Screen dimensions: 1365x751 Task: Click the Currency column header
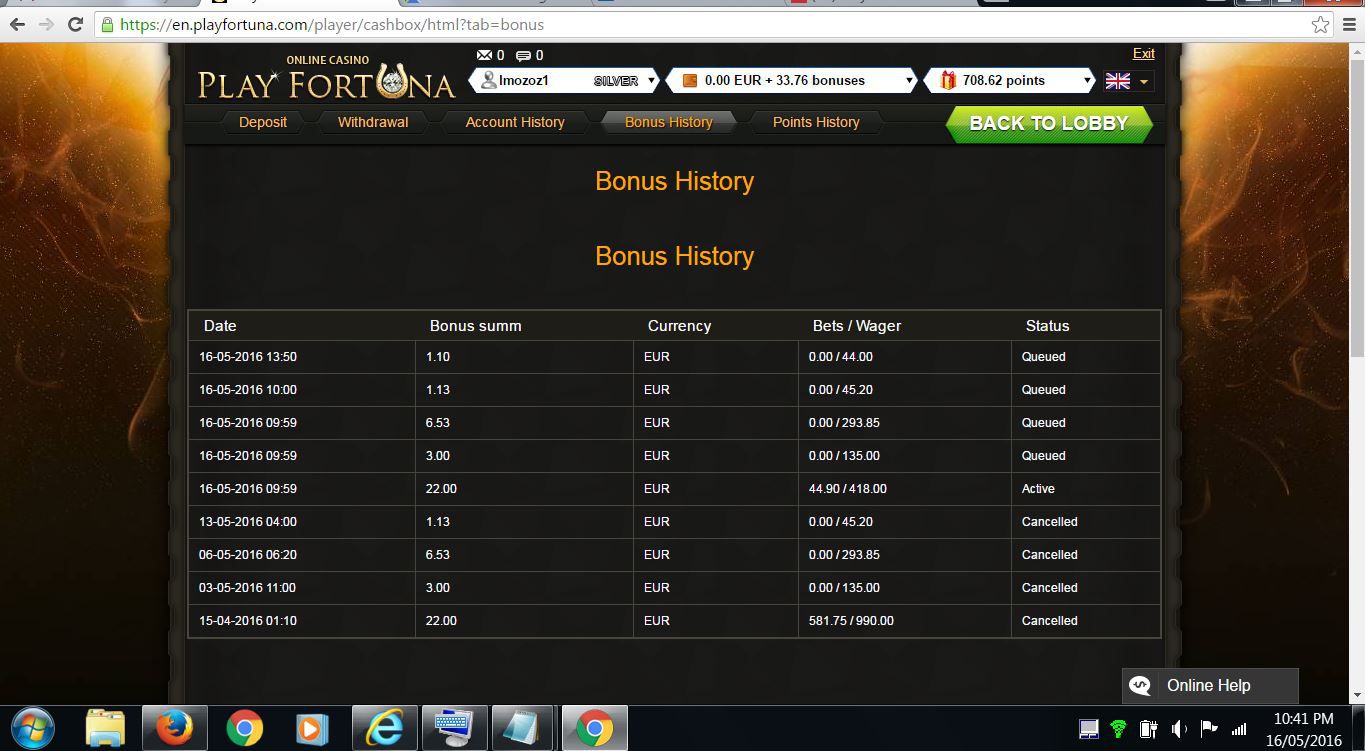679,326
